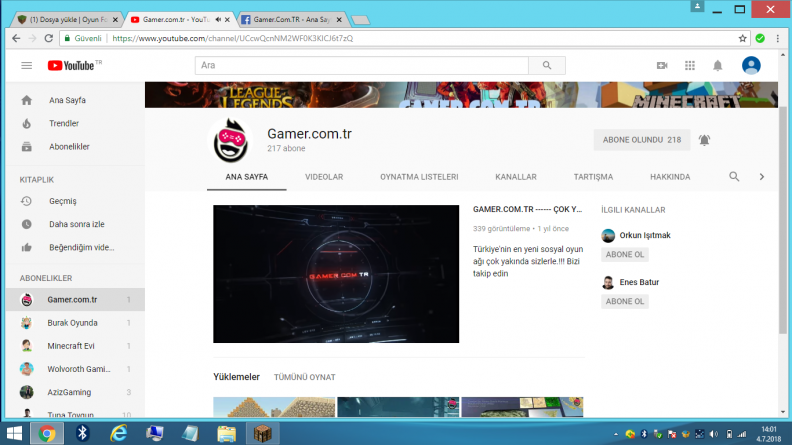Open the account avatar menu
This screenshot has height=445, width=792.
pyautogui.click(x=751, y=65)
